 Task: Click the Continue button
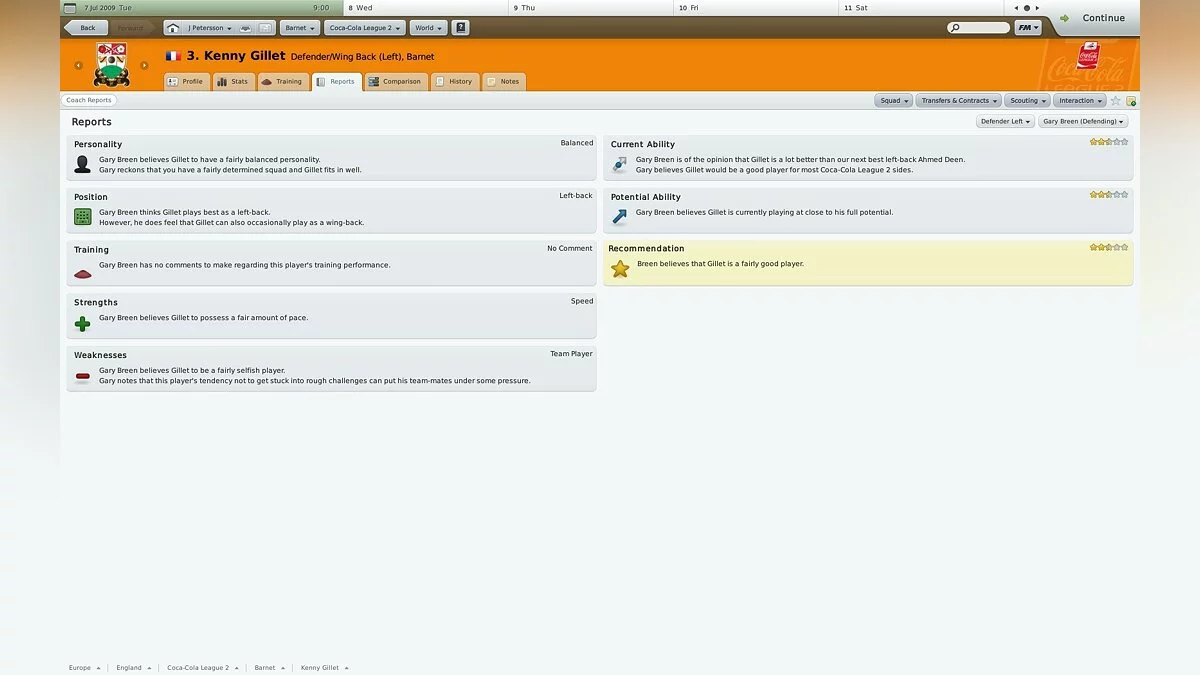tap(1093, 18)
